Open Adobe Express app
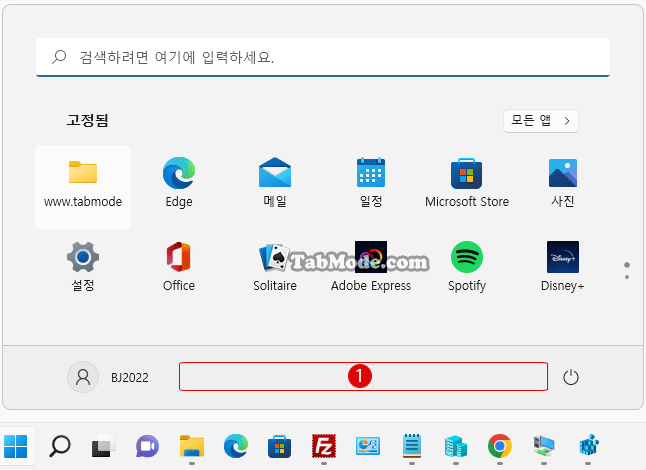The height and width of the screenshot is (470, 646). point(371,267)
